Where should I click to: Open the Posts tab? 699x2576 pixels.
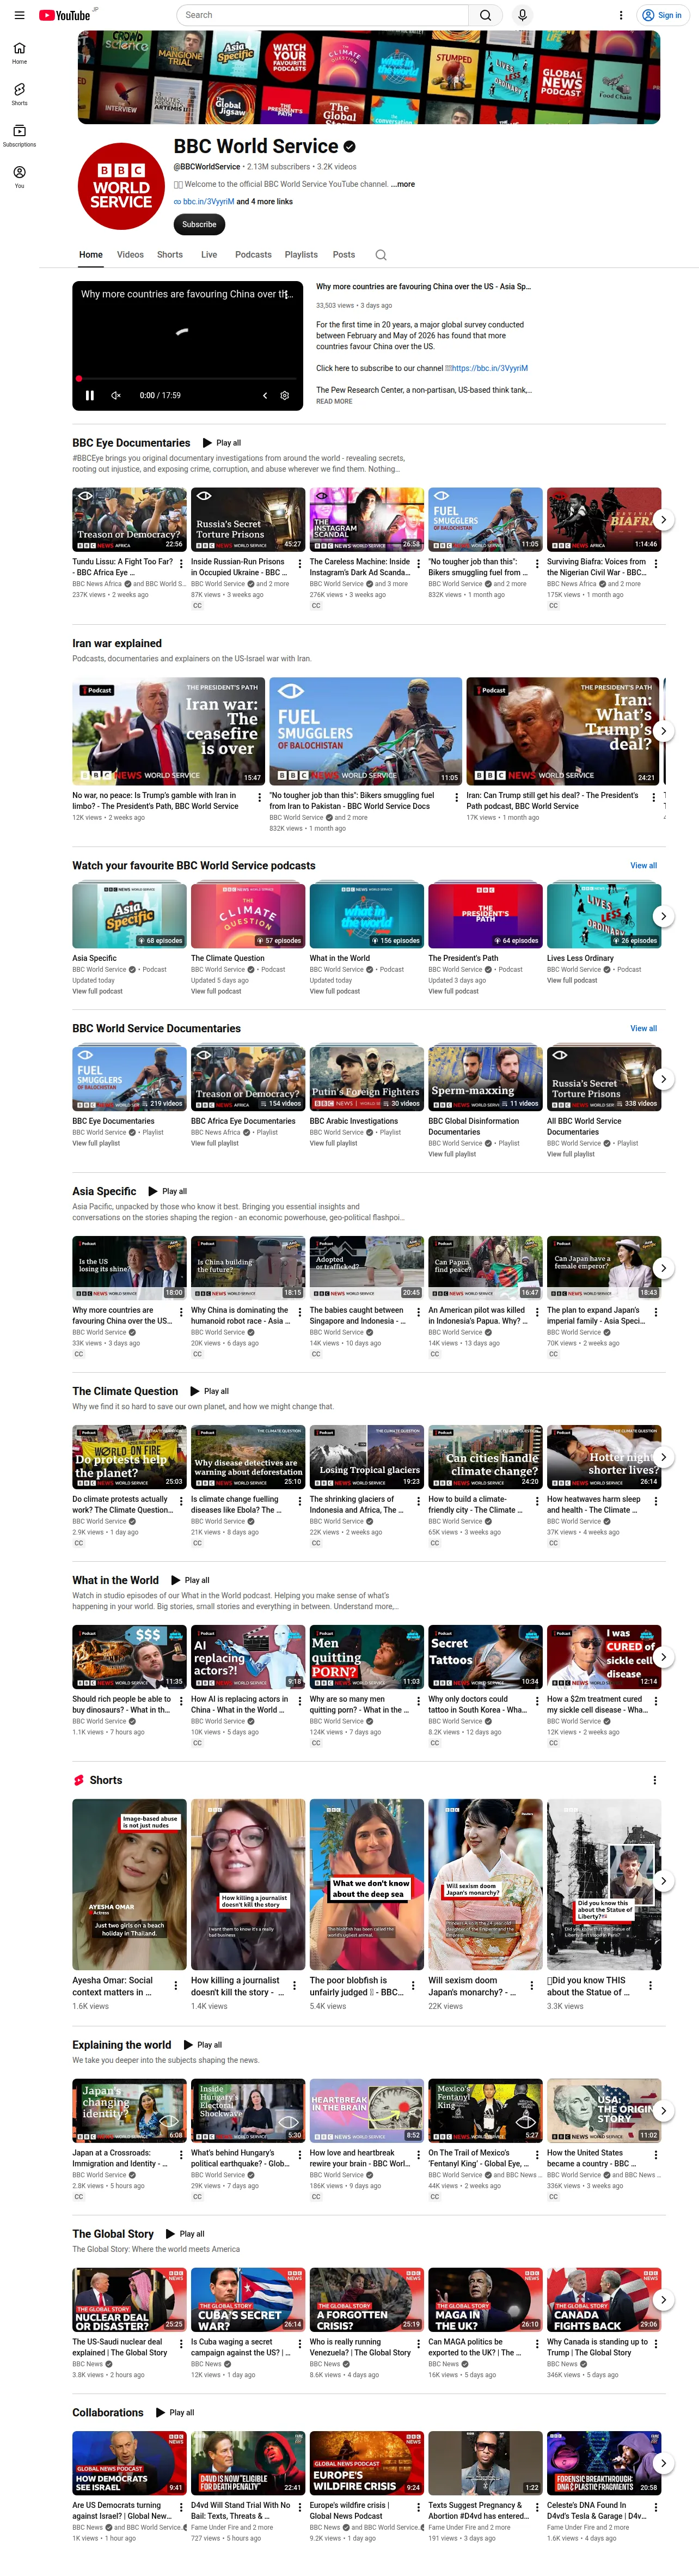click(x=344, y=255)
